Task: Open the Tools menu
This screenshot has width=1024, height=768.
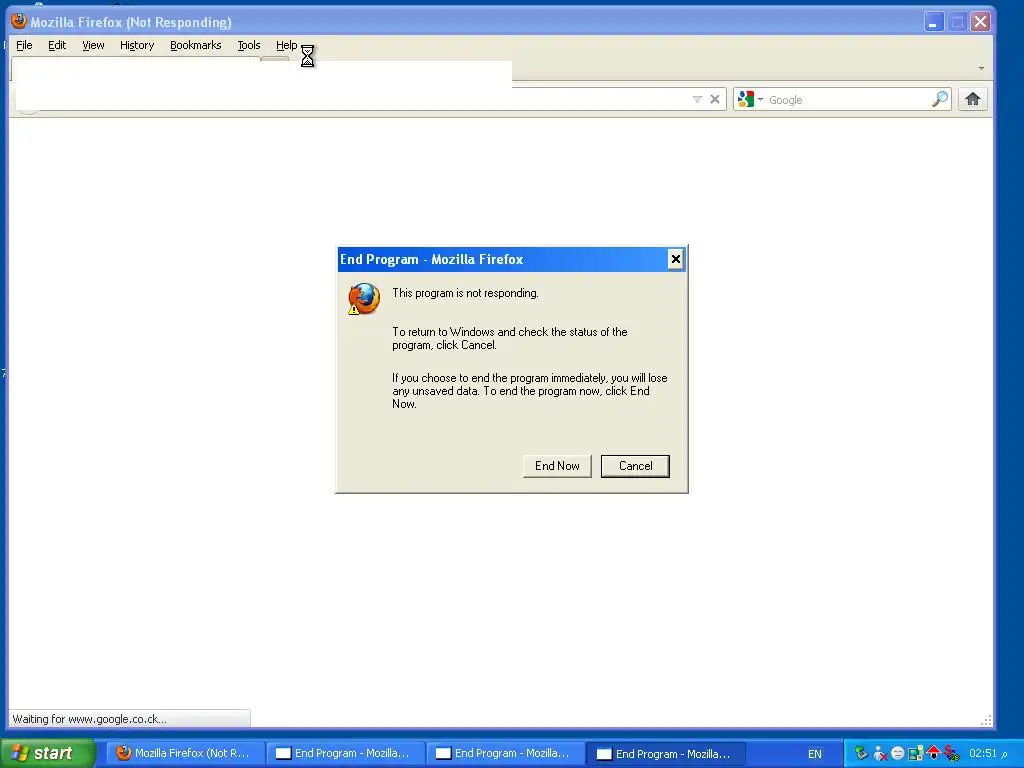Action: point(249,45)
